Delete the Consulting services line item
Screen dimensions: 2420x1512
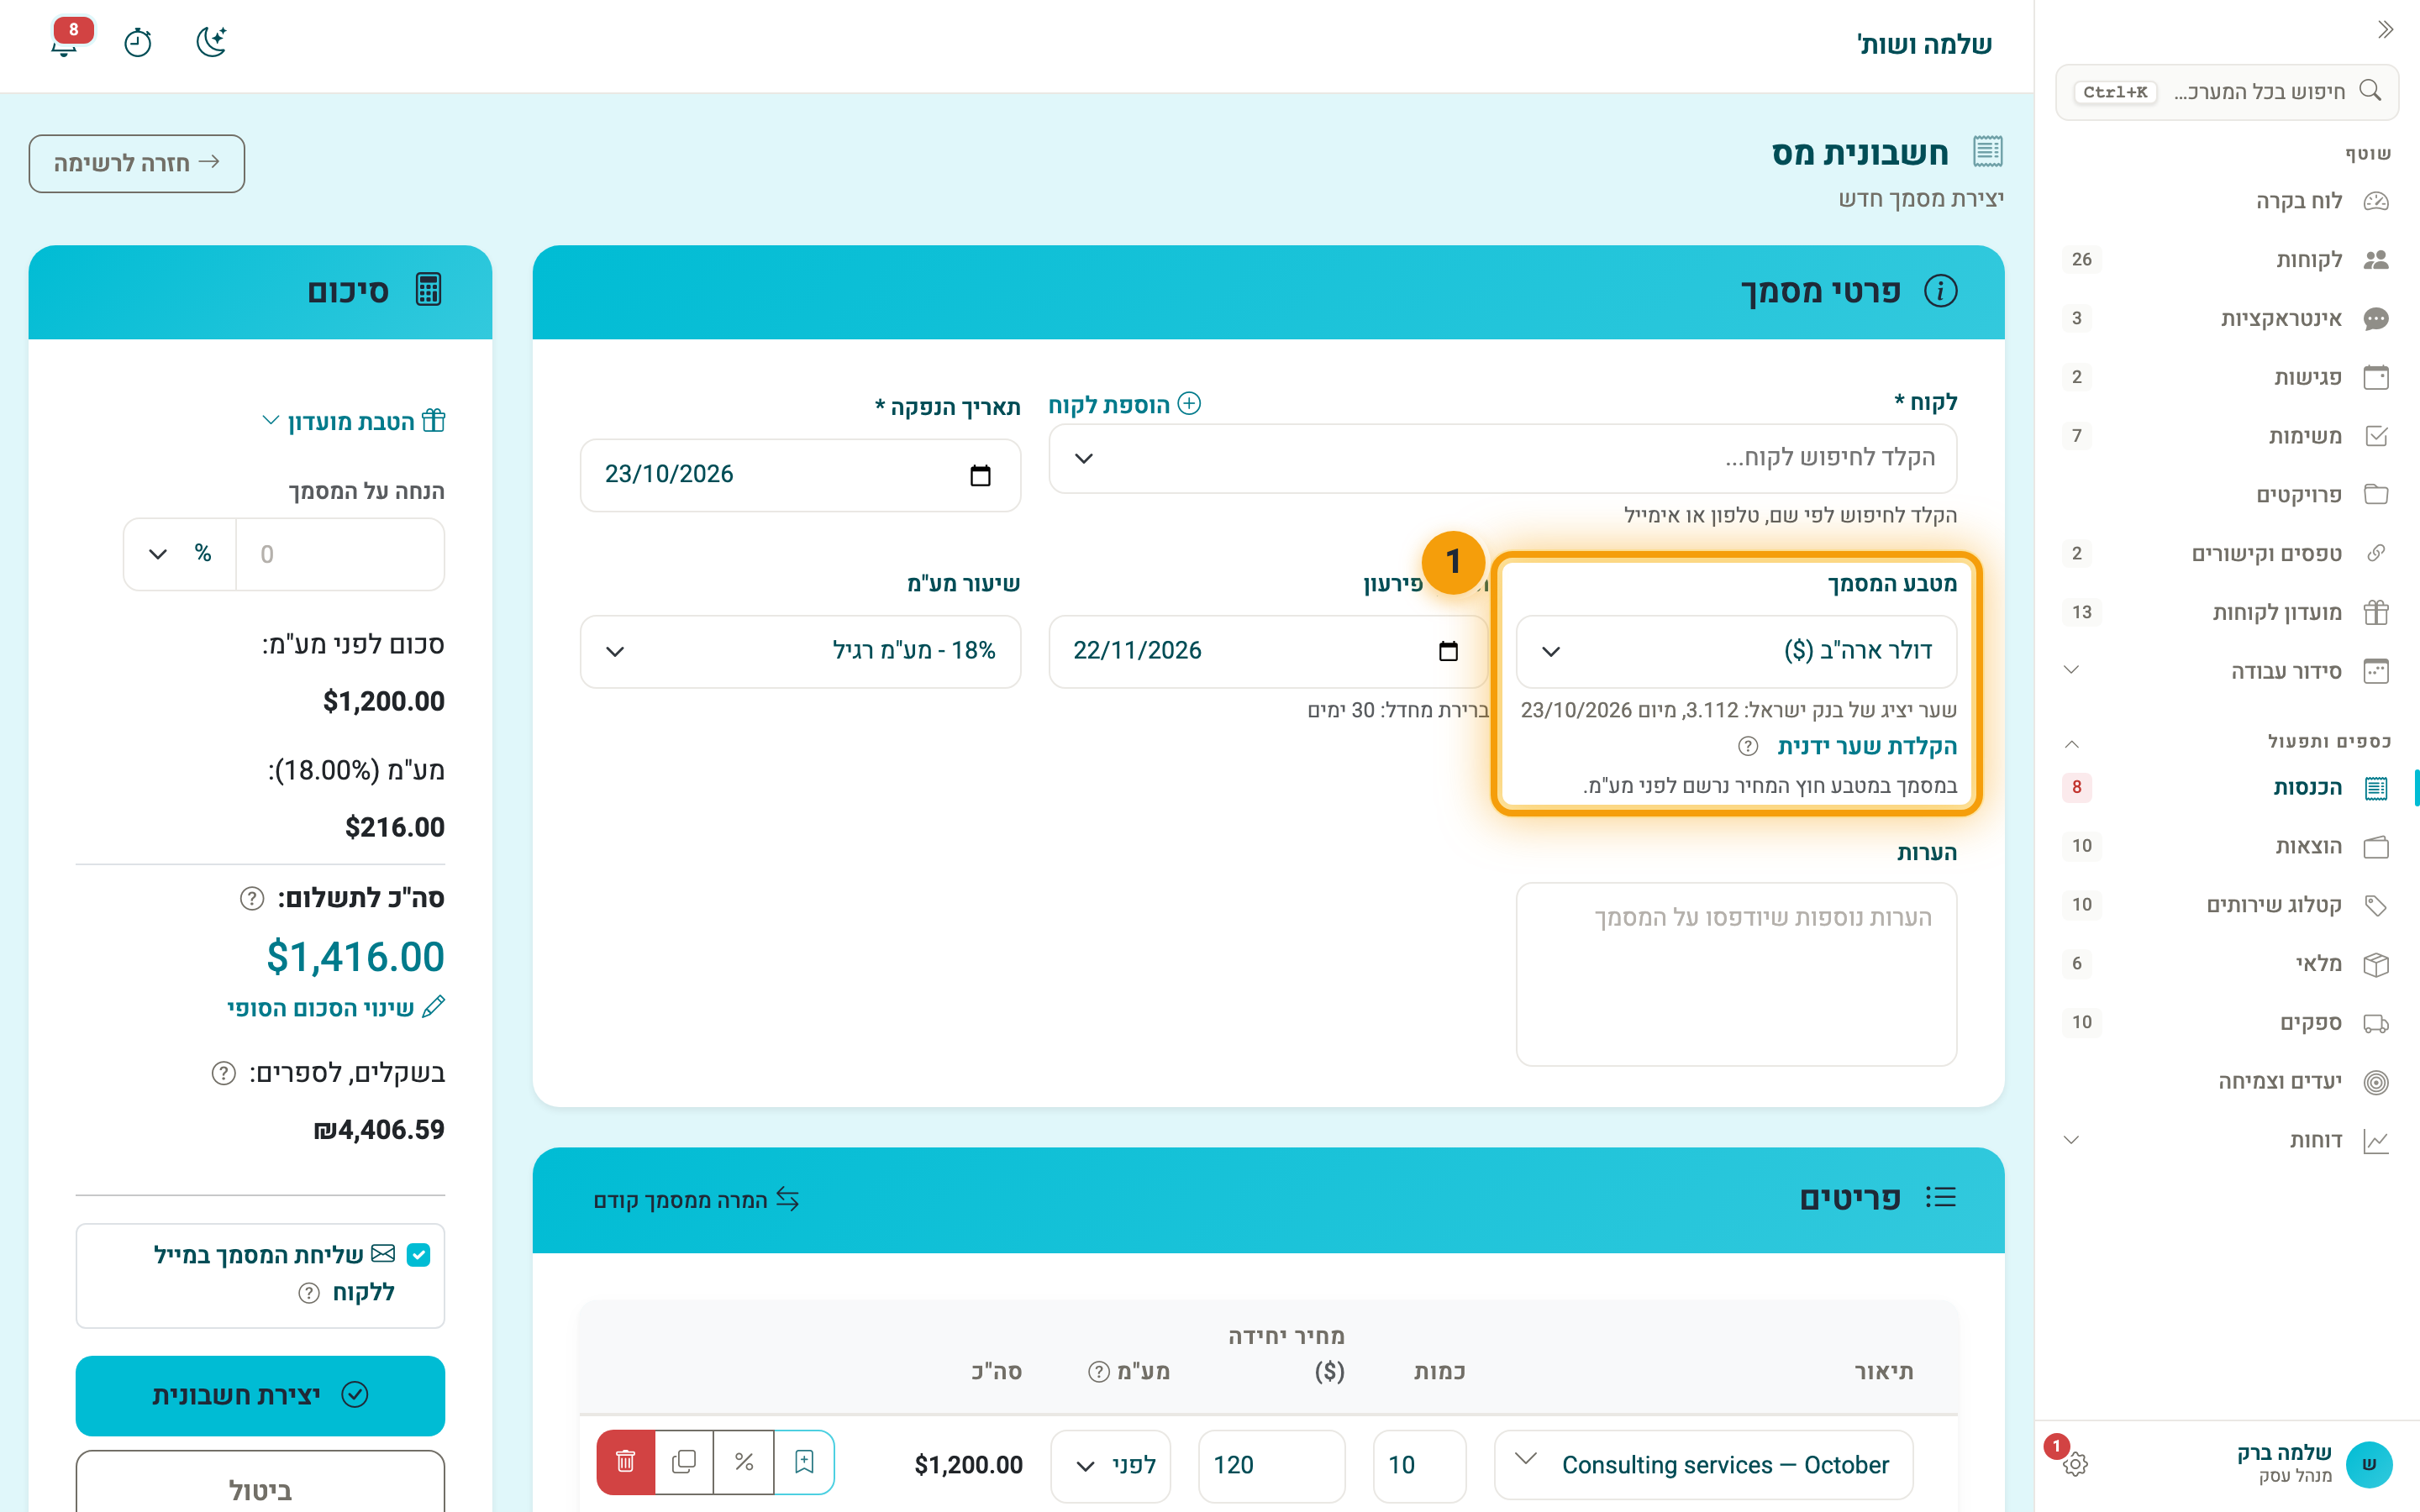(626, 1462)
